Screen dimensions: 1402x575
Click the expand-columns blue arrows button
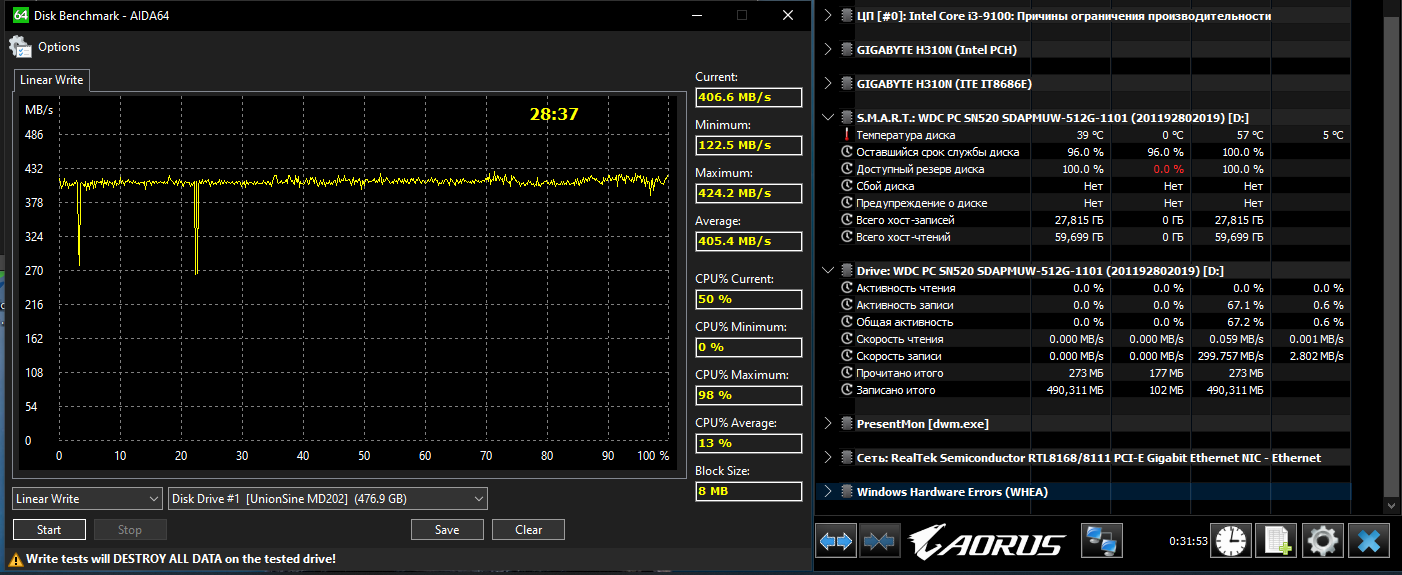(x=837, y=541)
